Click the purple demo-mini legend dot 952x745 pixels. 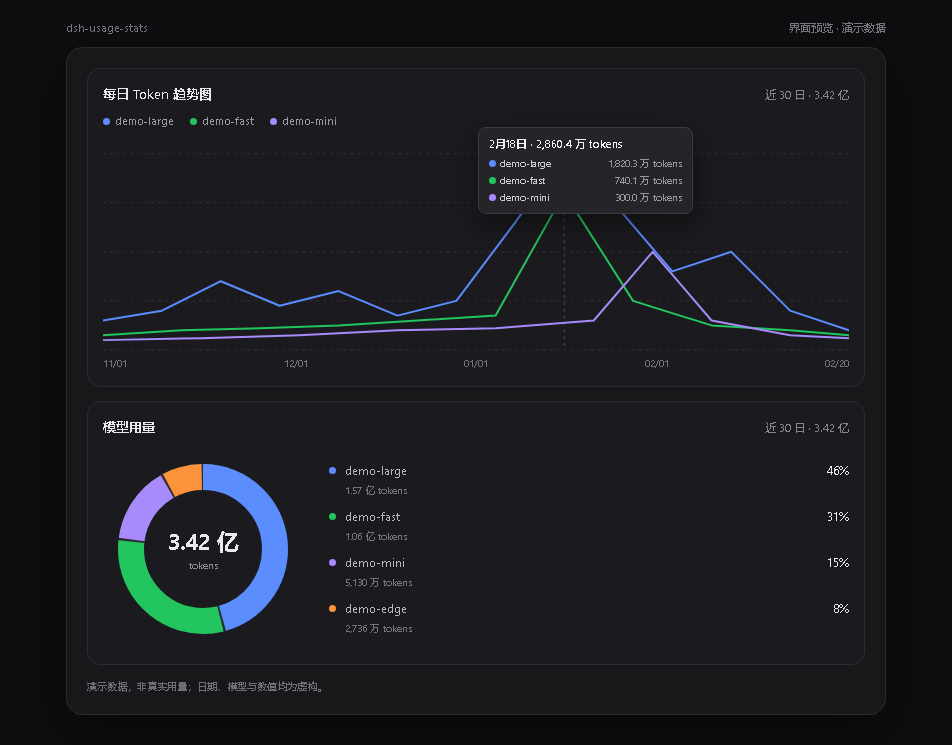click(x=273, y=121)
